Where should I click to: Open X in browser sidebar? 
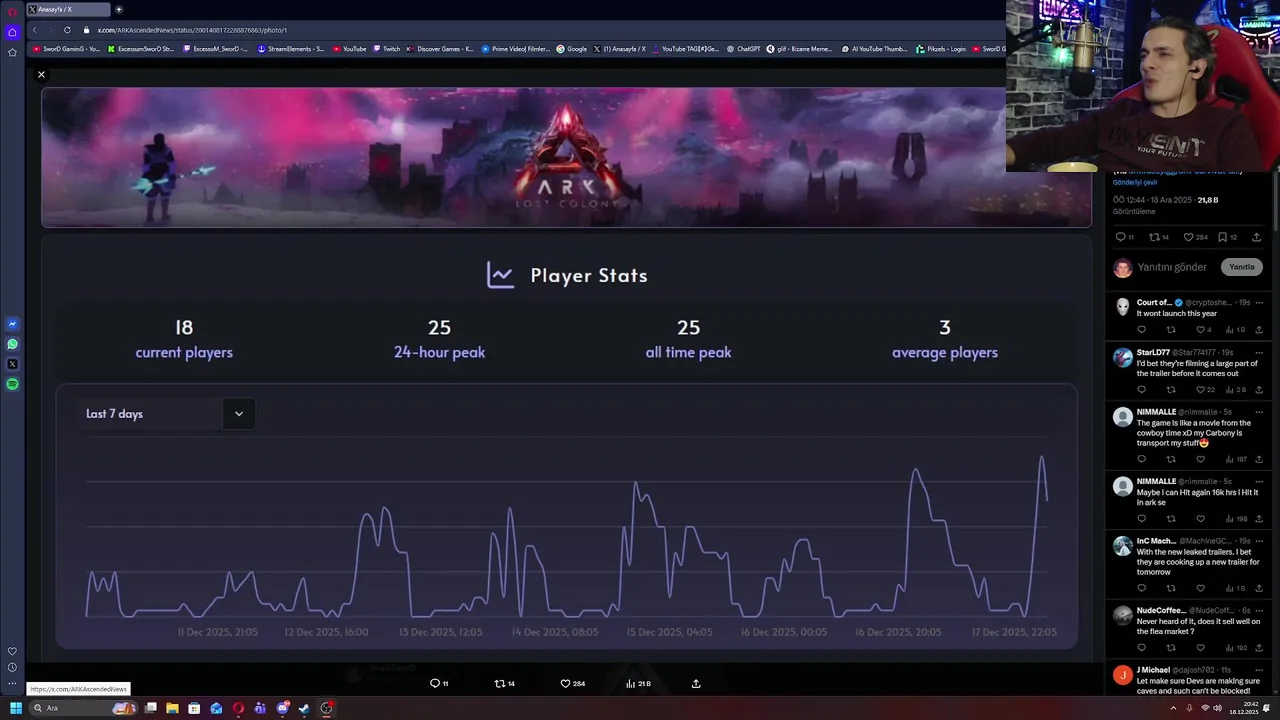(12, 364)
